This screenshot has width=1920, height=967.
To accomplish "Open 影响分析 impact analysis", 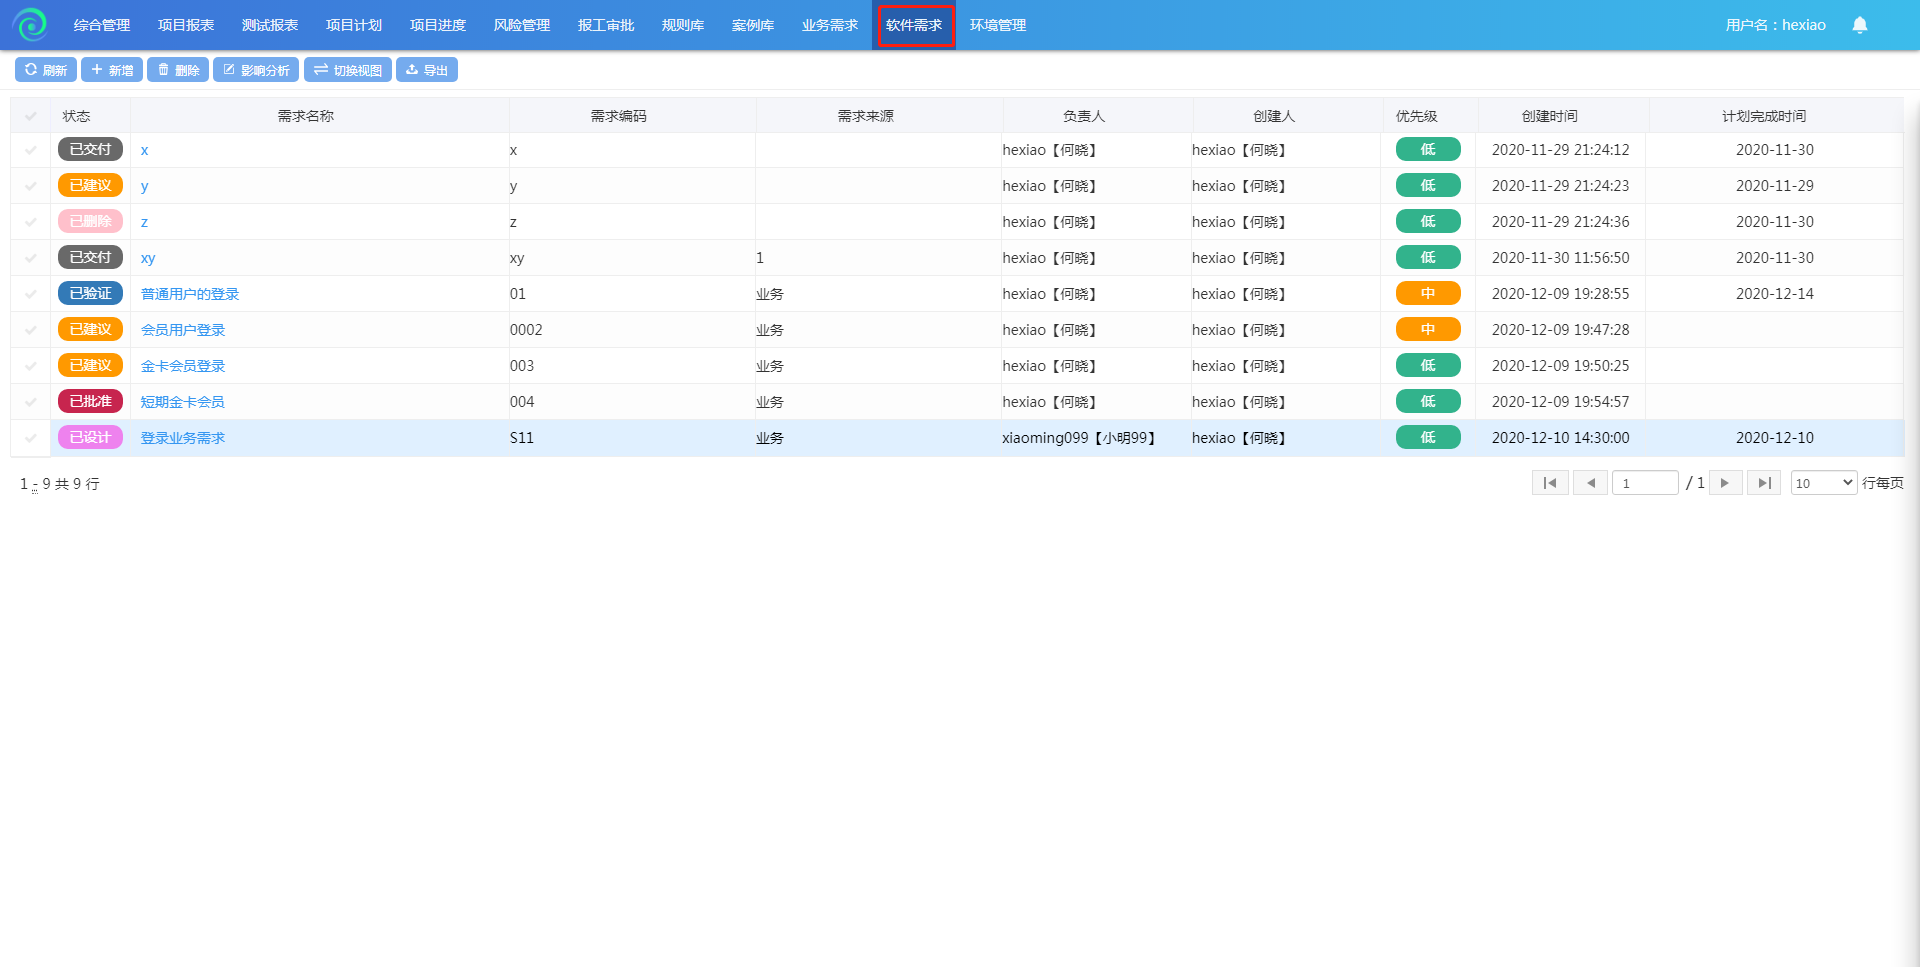I will (x=256, y=70).
